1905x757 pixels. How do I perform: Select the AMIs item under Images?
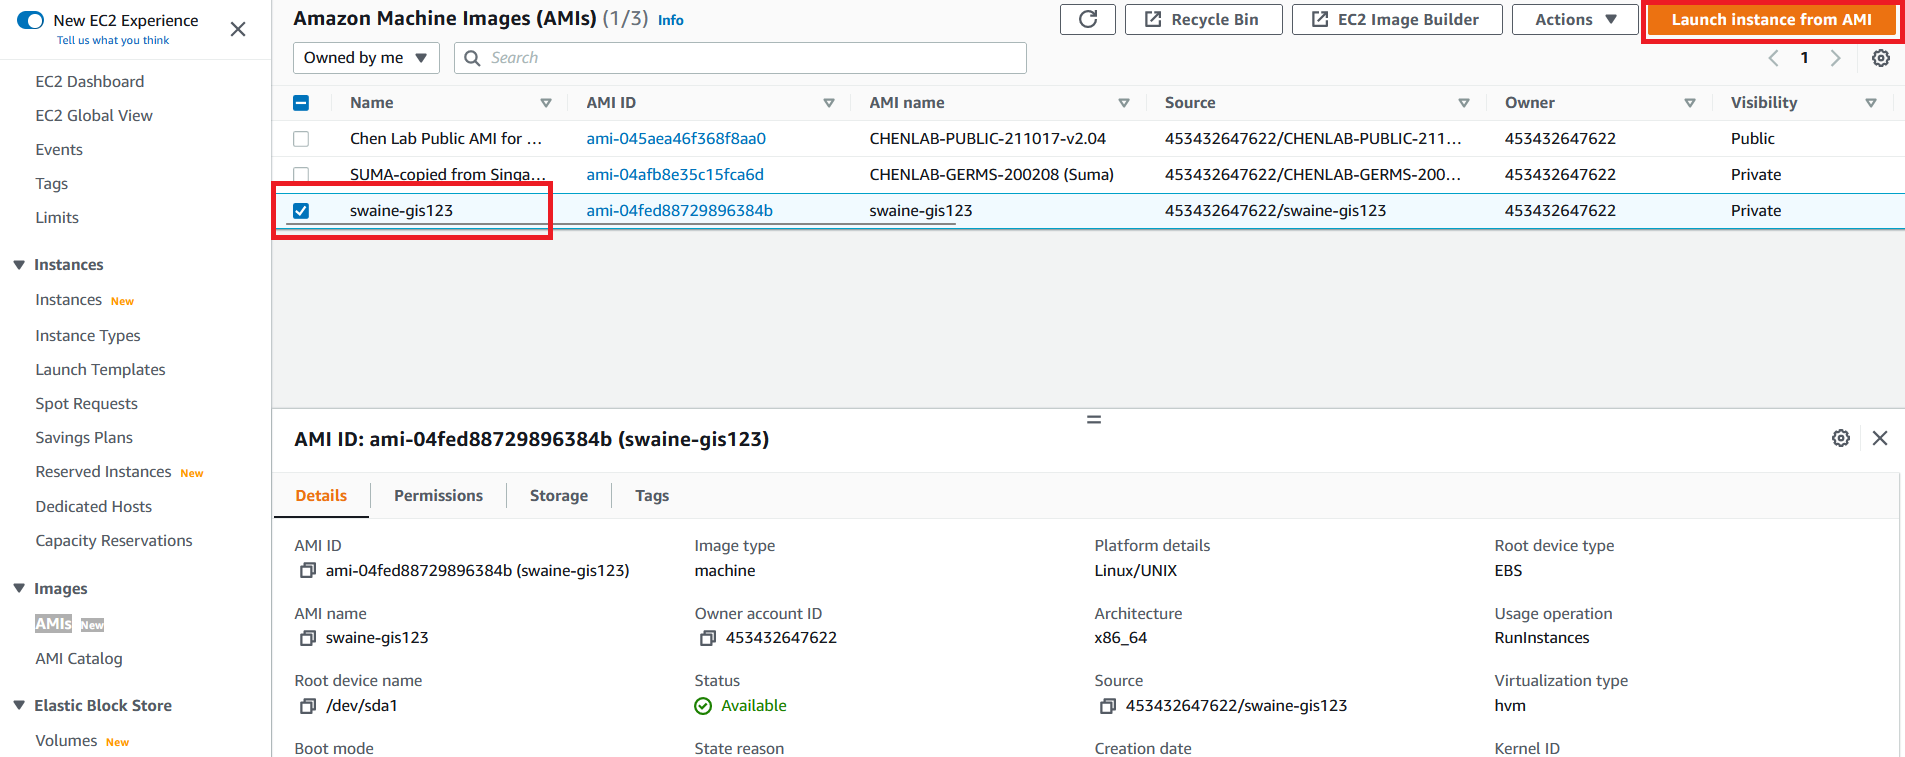pos(53,624)
